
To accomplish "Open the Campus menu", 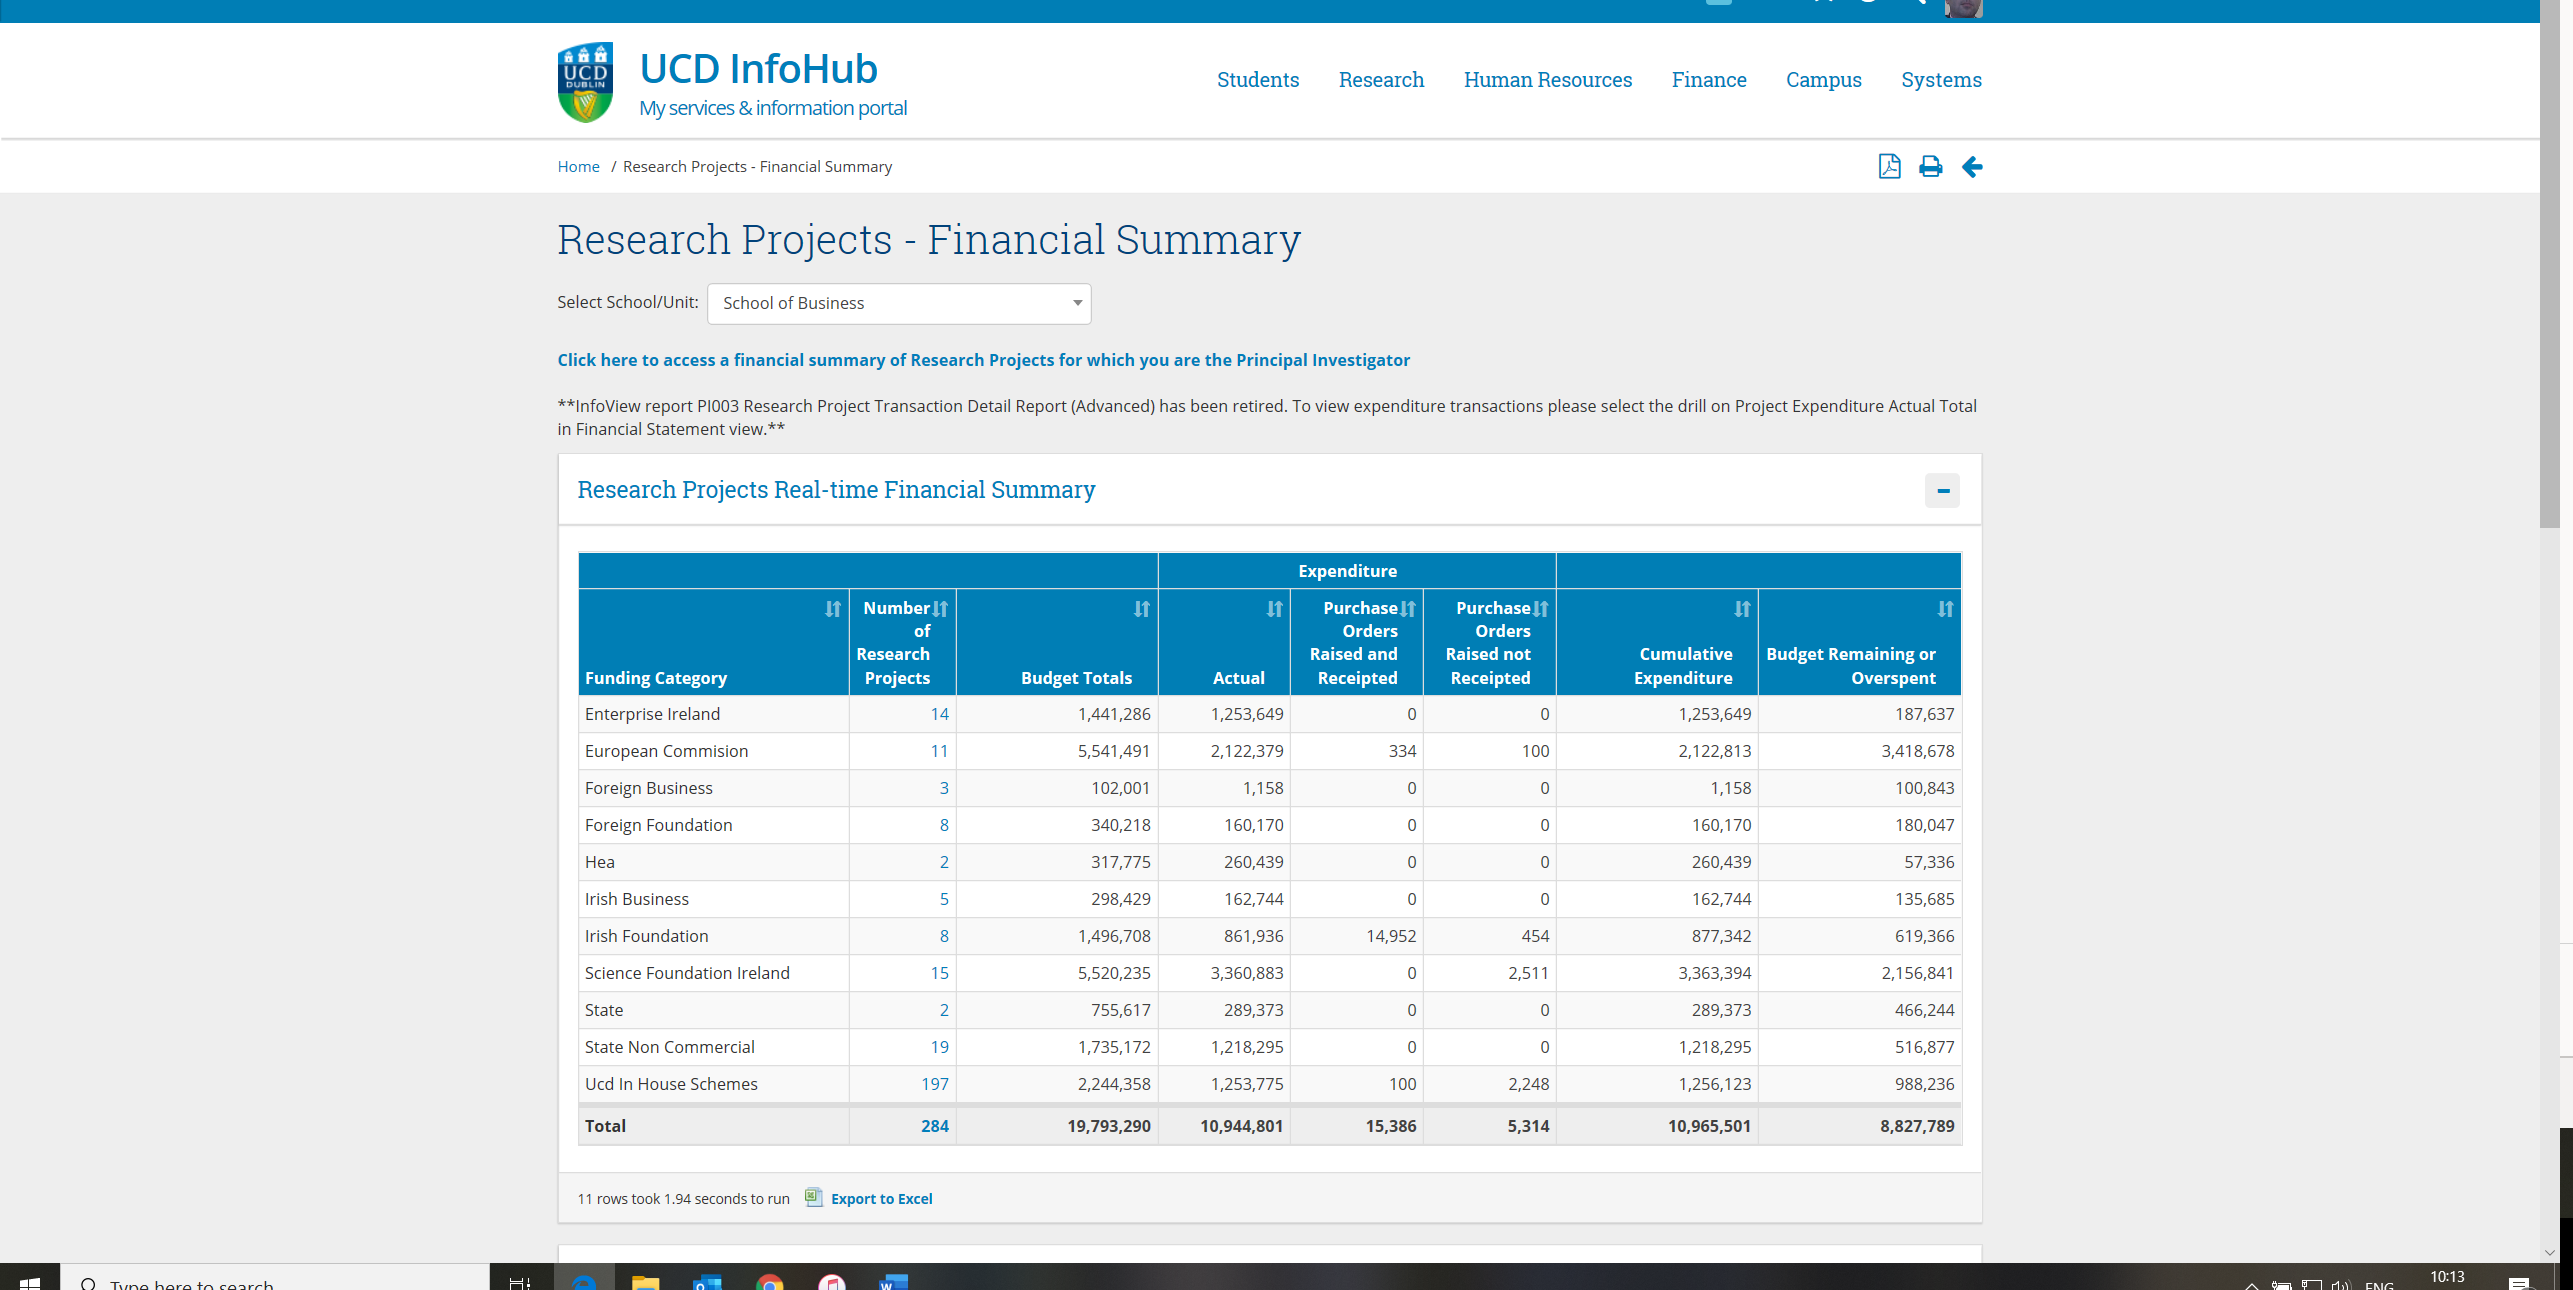I will point(1823,80).
